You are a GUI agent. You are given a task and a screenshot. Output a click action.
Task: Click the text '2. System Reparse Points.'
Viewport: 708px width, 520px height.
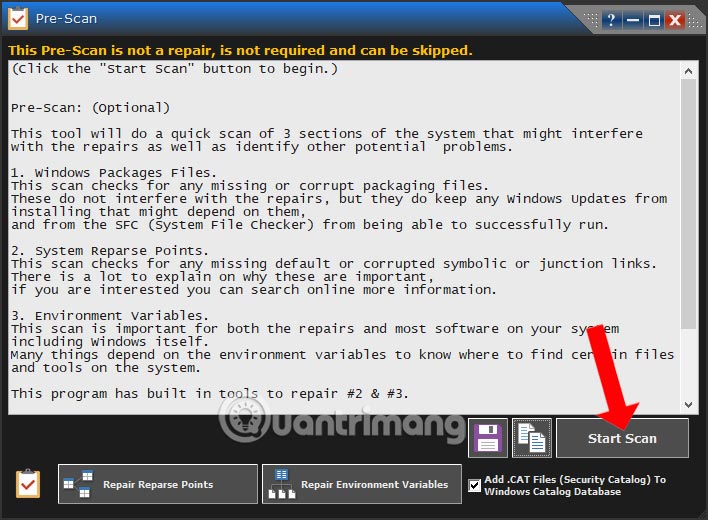(x=109, y=251)
